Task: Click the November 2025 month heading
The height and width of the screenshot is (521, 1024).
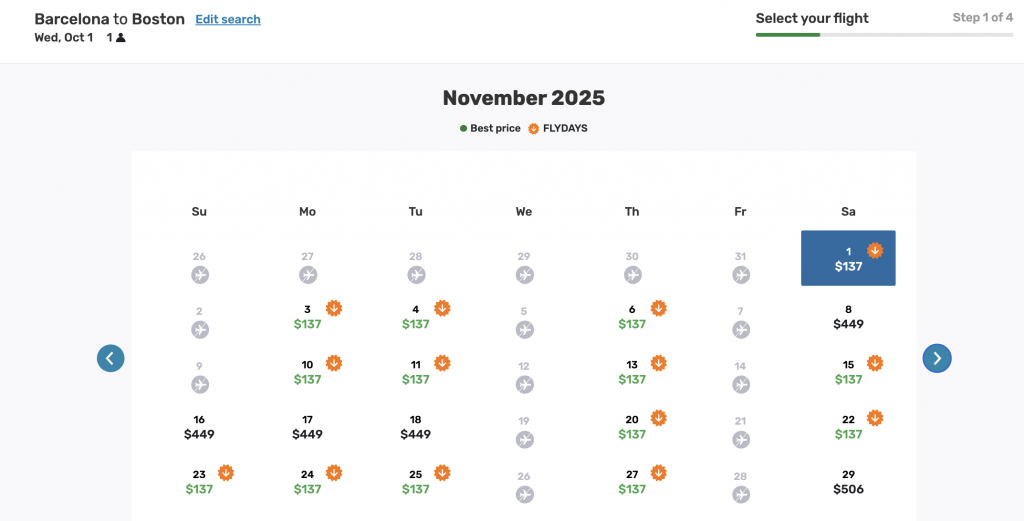Action: (x=524, y=98)
